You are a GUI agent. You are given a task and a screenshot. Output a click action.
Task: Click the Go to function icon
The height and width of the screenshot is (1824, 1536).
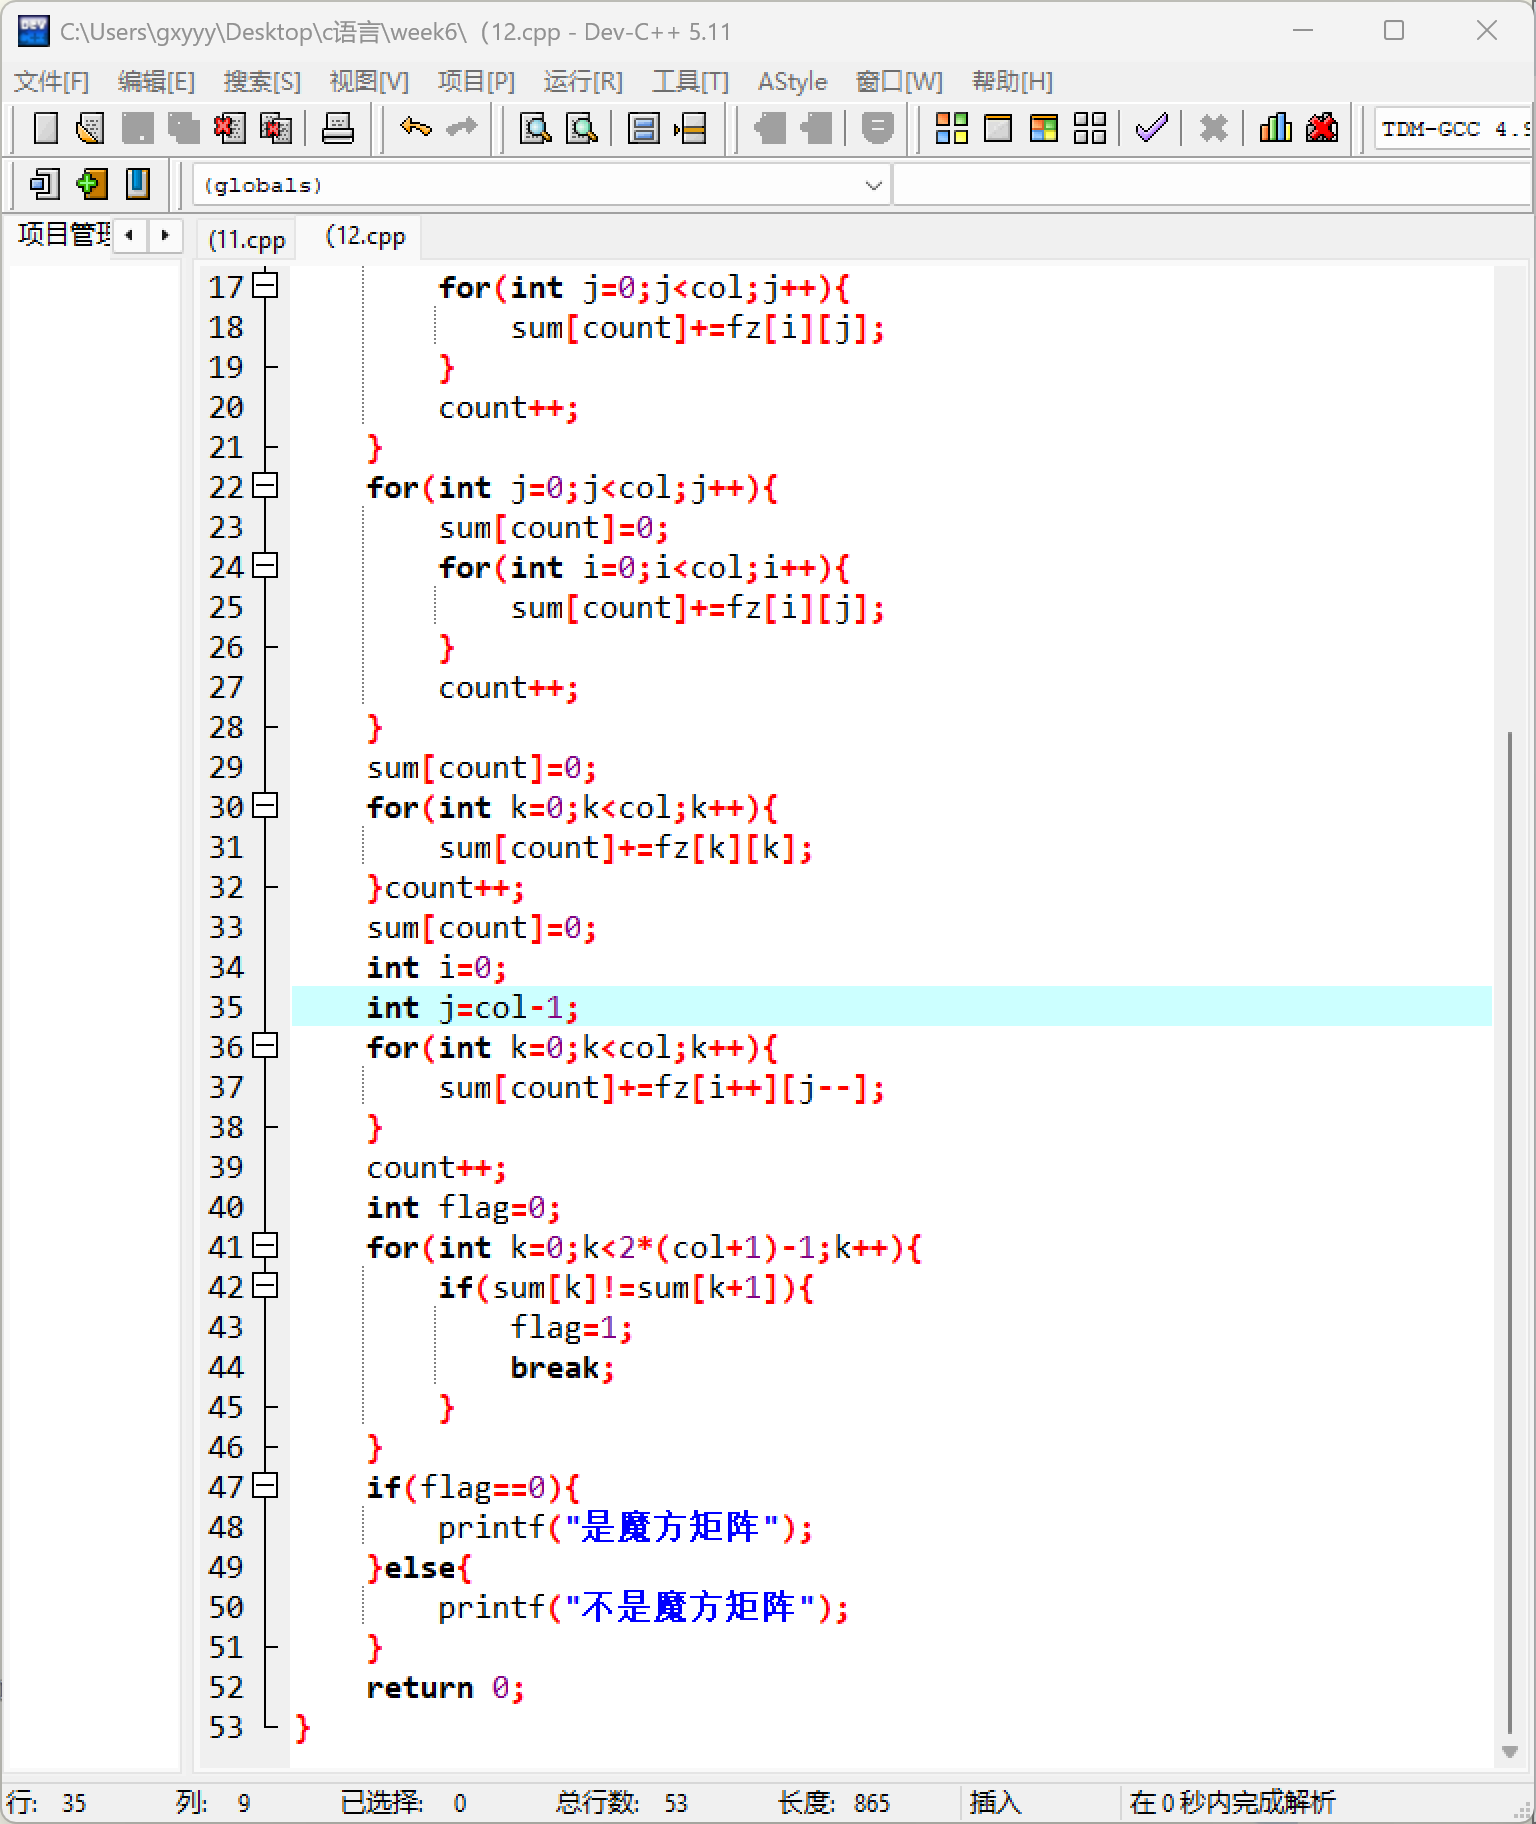(644, 128)
